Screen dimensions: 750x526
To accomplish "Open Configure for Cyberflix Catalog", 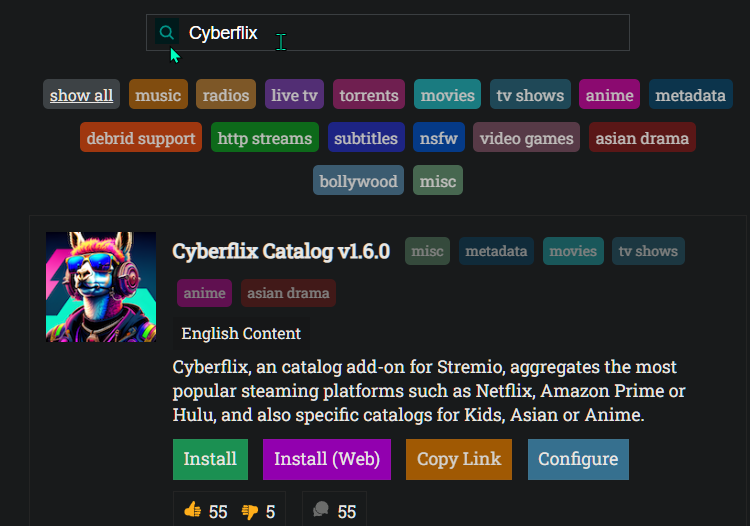I will tap(578, 459).
